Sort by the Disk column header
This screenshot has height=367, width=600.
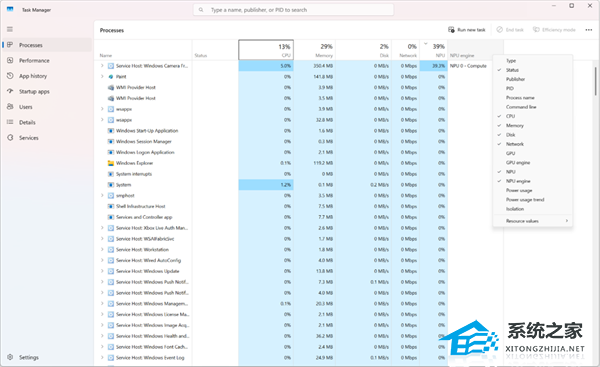pyautogui.click(x=364, y=50)
